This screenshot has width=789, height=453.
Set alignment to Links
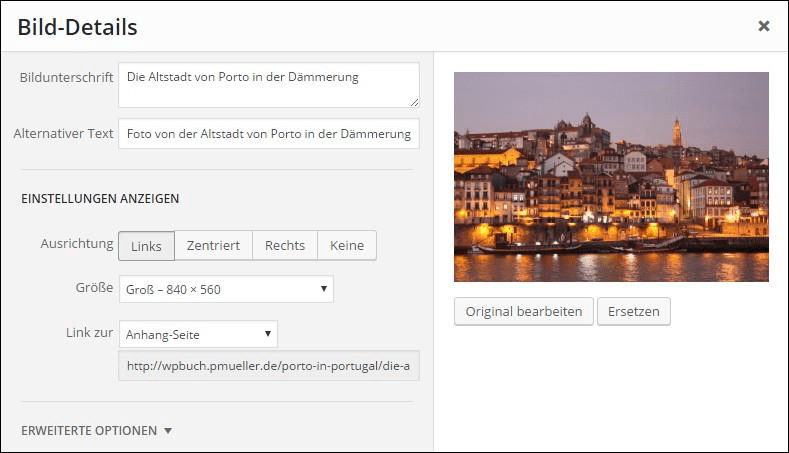[146, 246]
